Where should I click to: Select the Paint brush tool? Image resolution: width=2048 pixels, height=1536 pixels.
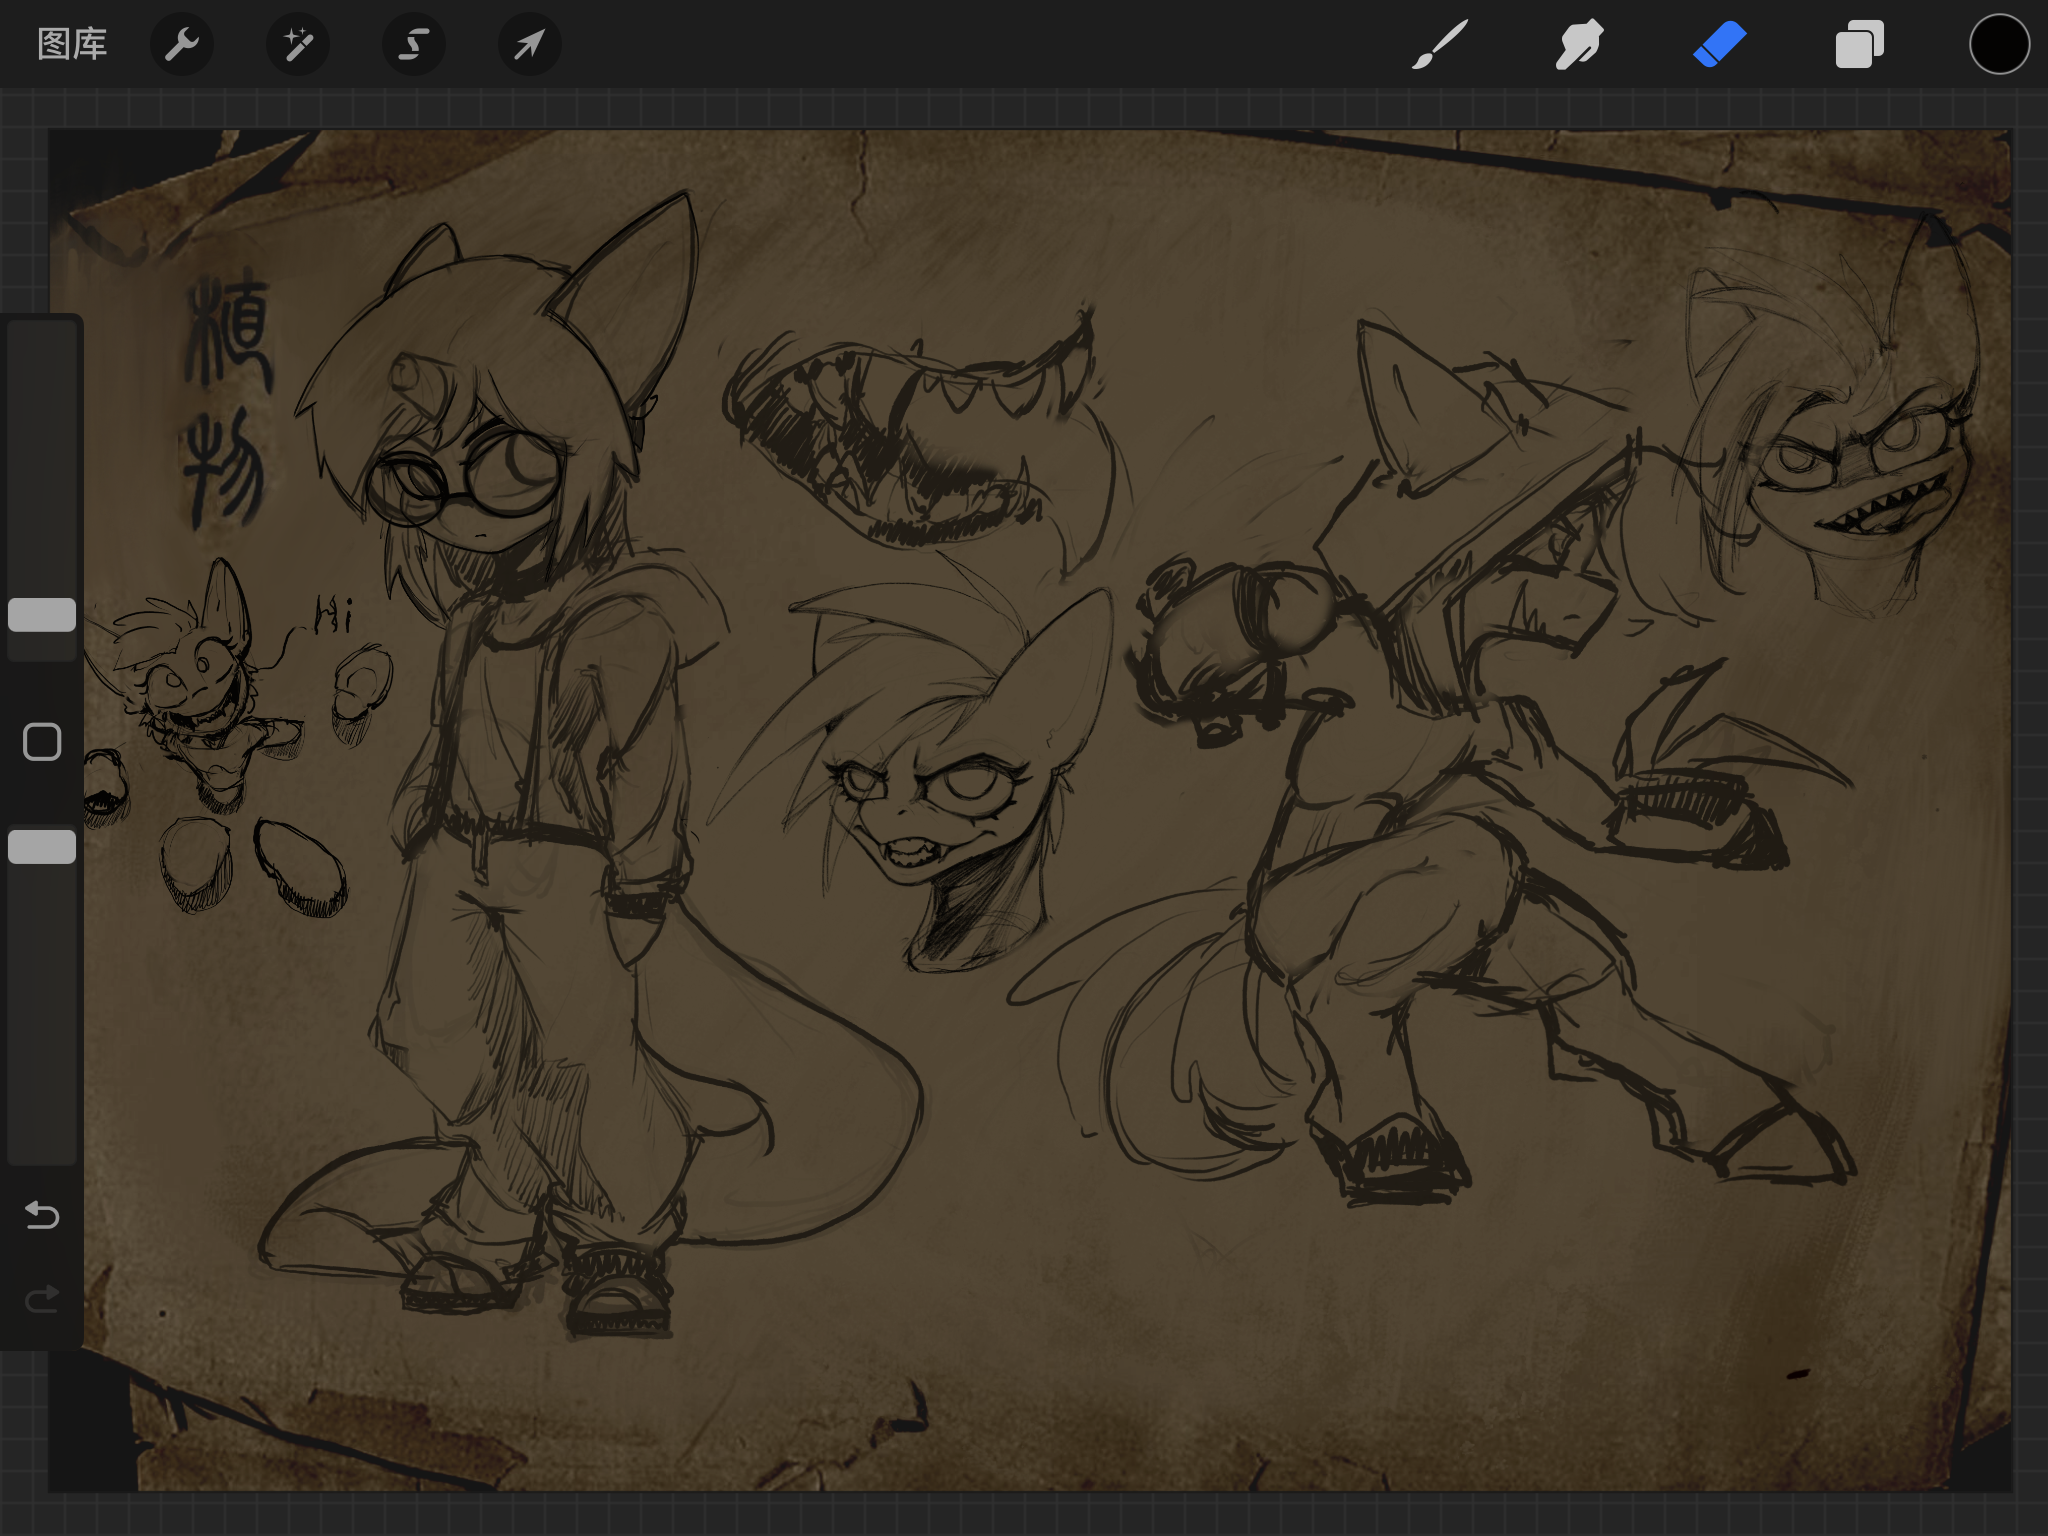point(1440,45)
